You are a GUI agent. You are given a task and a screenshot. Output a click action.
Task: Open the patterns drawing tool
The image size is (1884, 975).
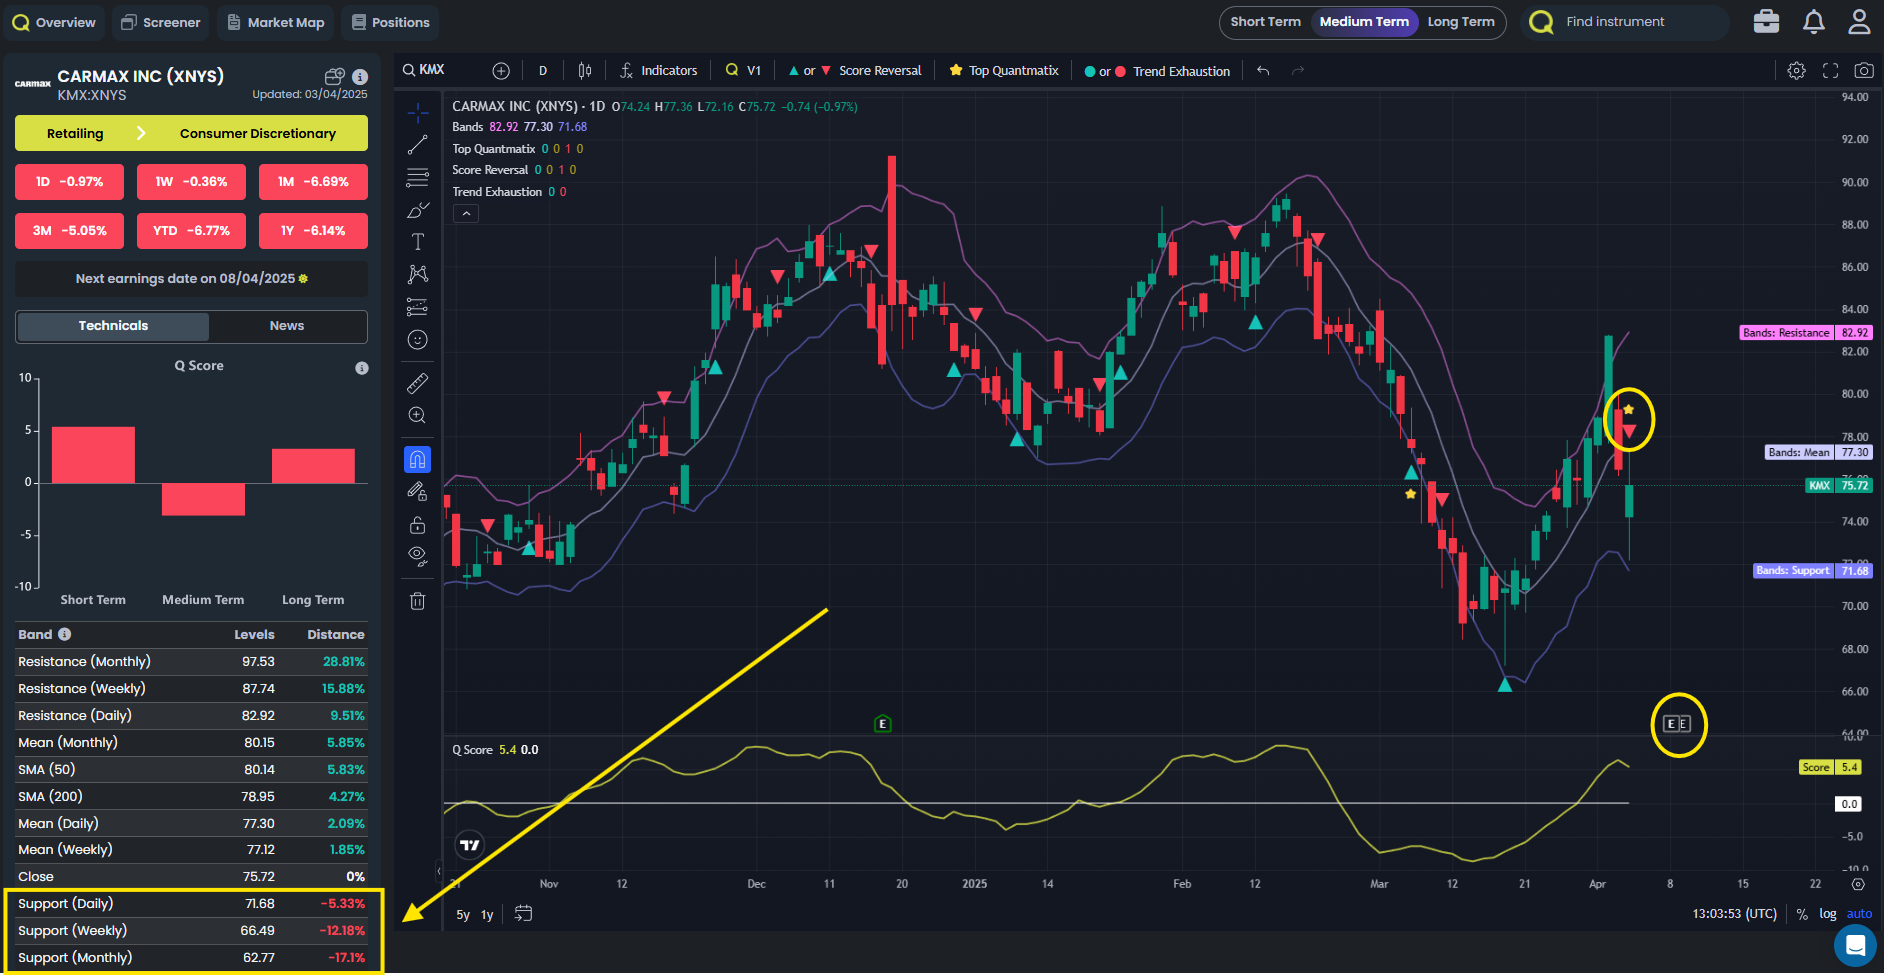coord(418,274)
